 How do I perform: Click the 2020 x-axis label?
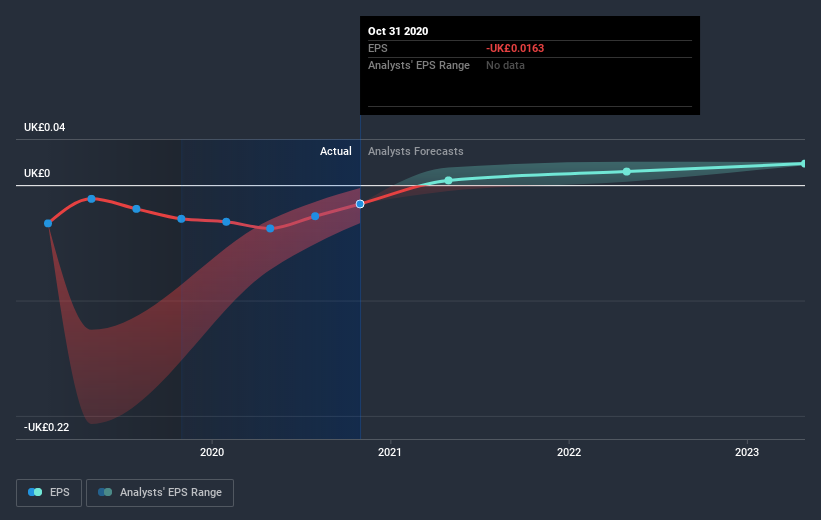point(212,452)
